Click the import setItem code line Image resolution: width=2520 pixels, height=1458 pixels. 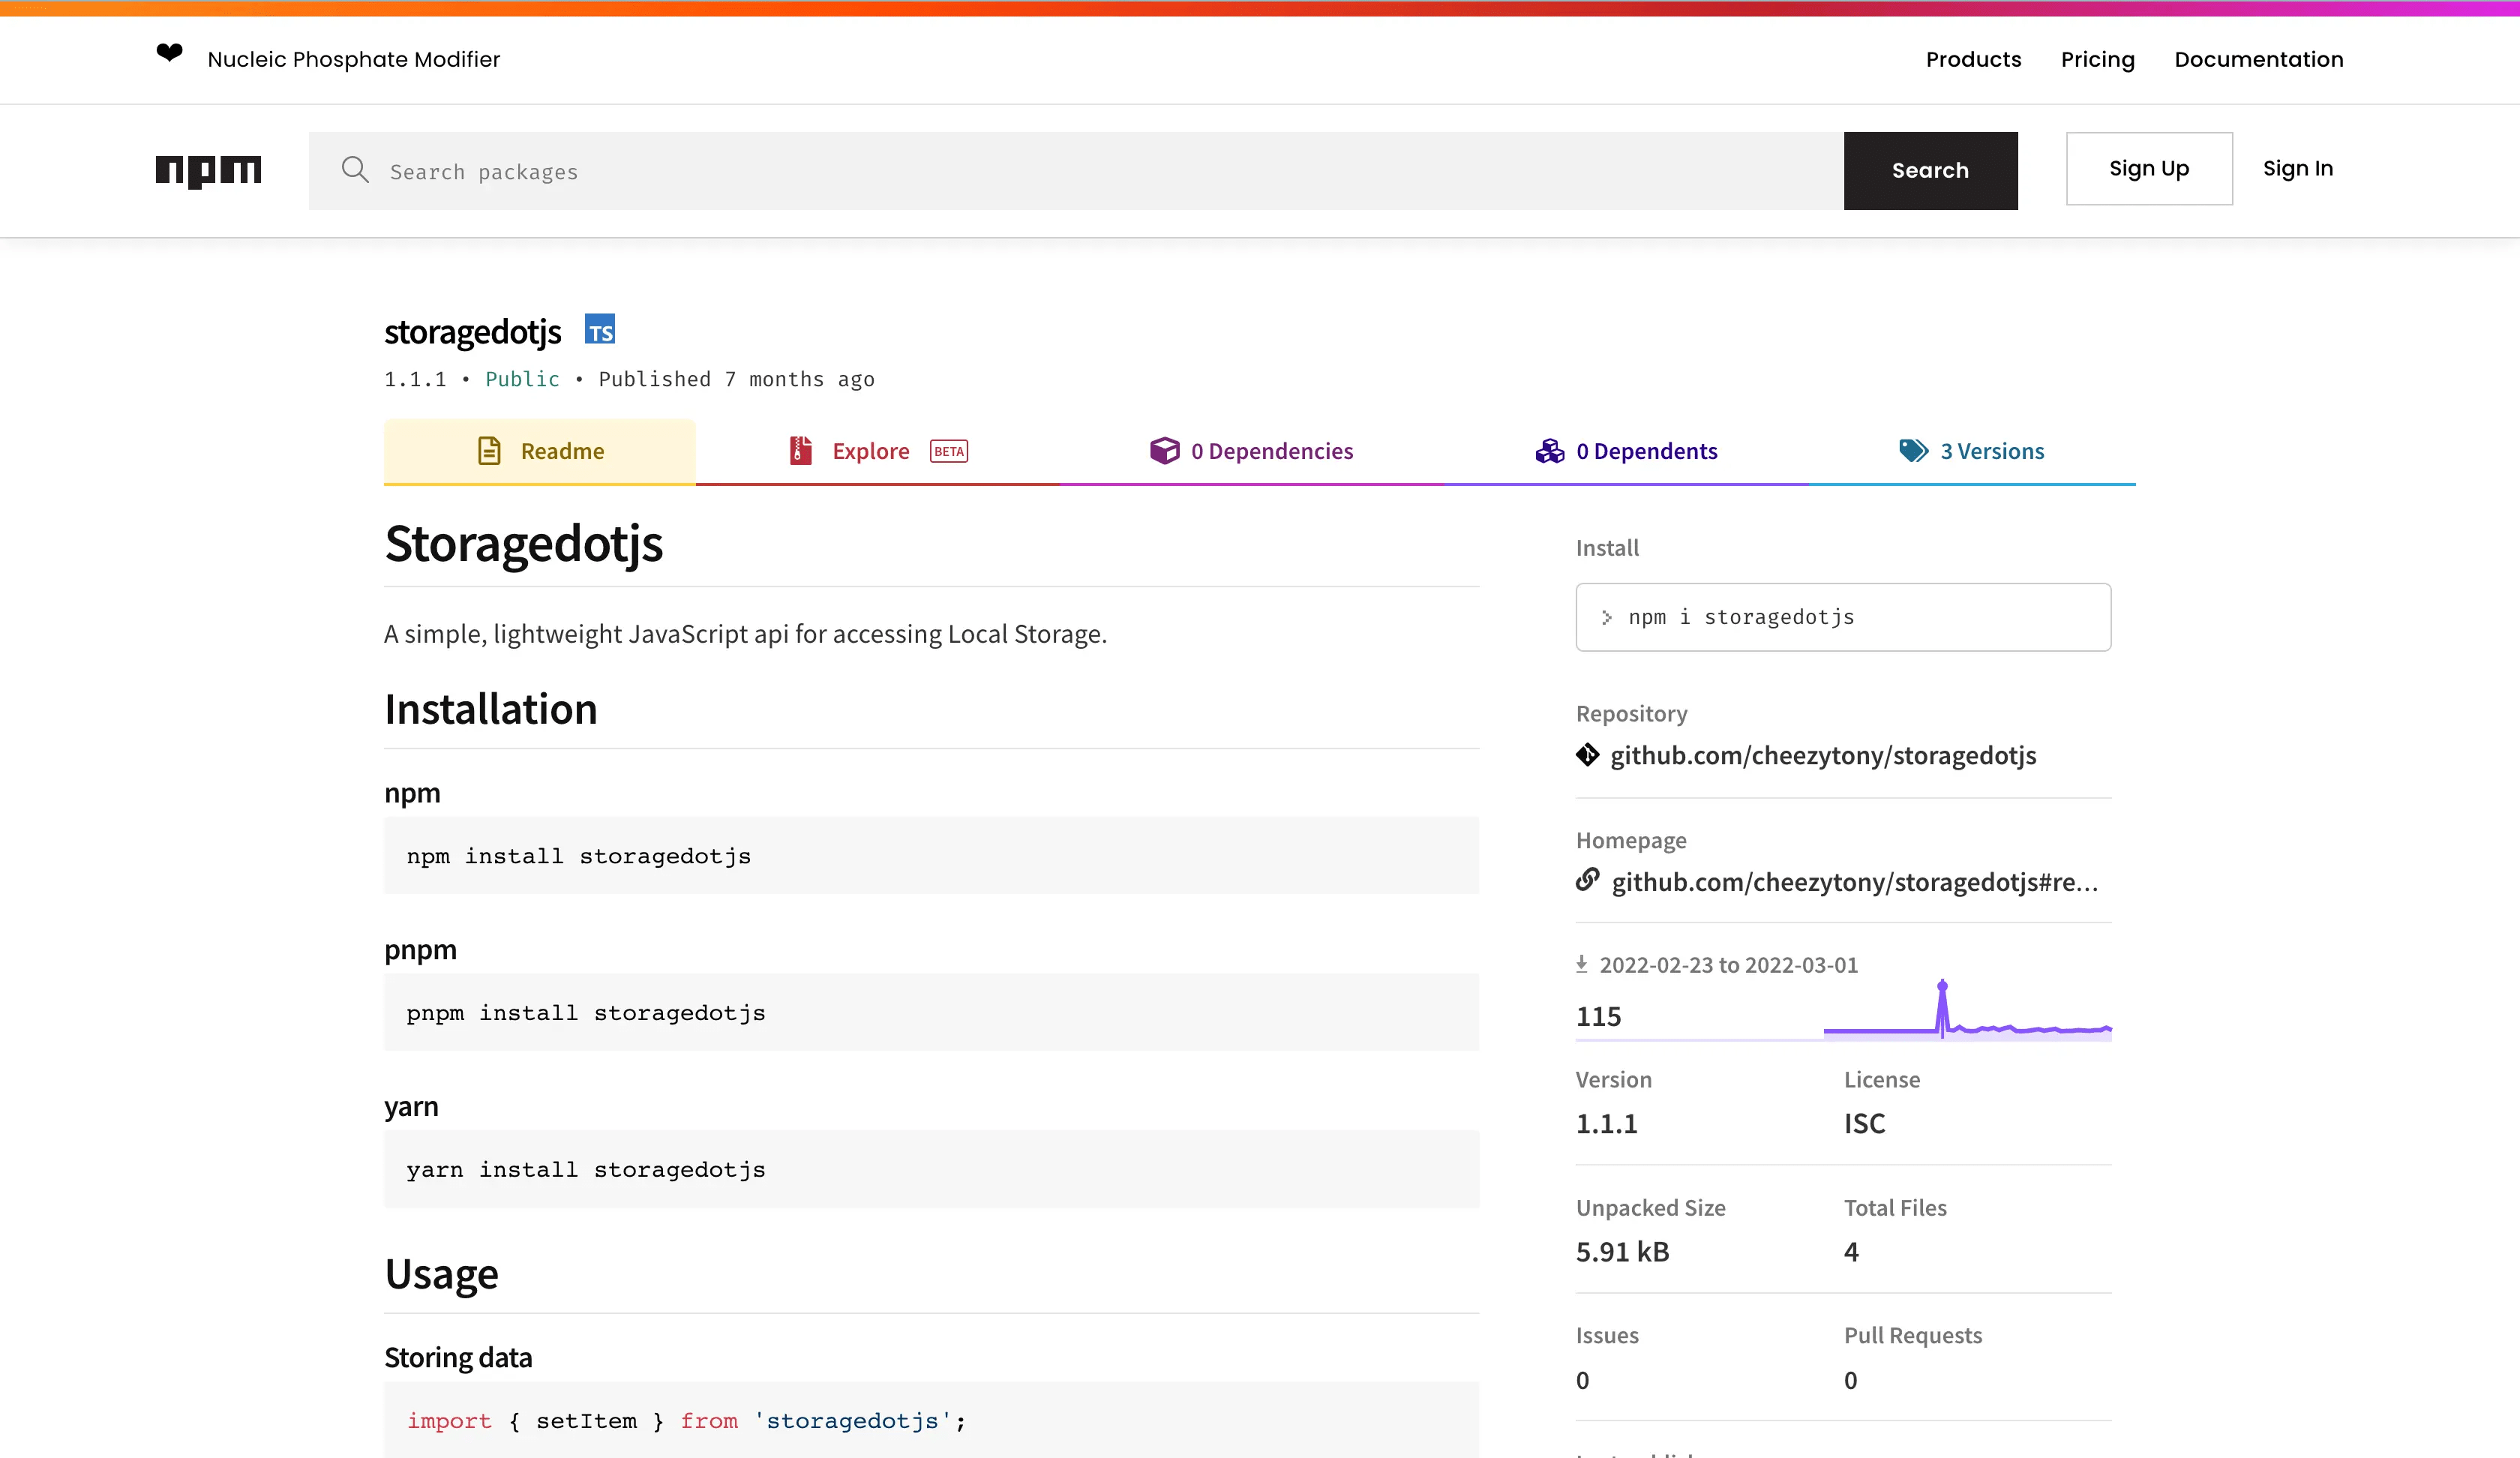[x=686, y=1421]
